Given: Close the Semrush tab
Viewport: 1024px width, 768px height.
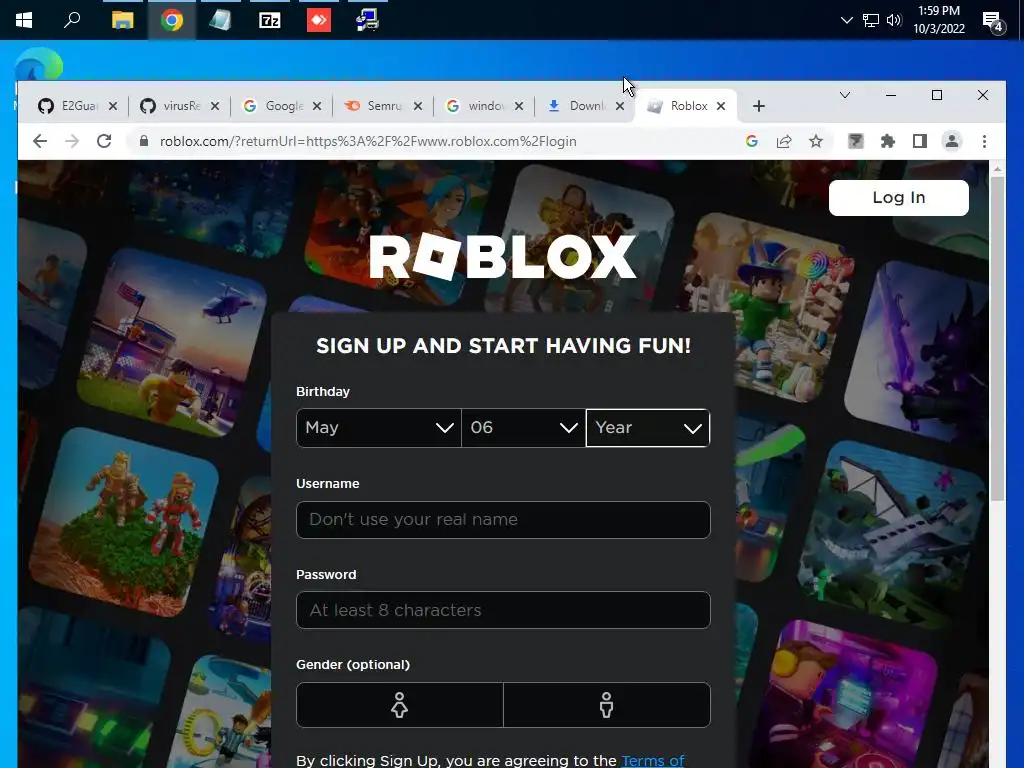Looking at the screenshot, I should (417, 106).
